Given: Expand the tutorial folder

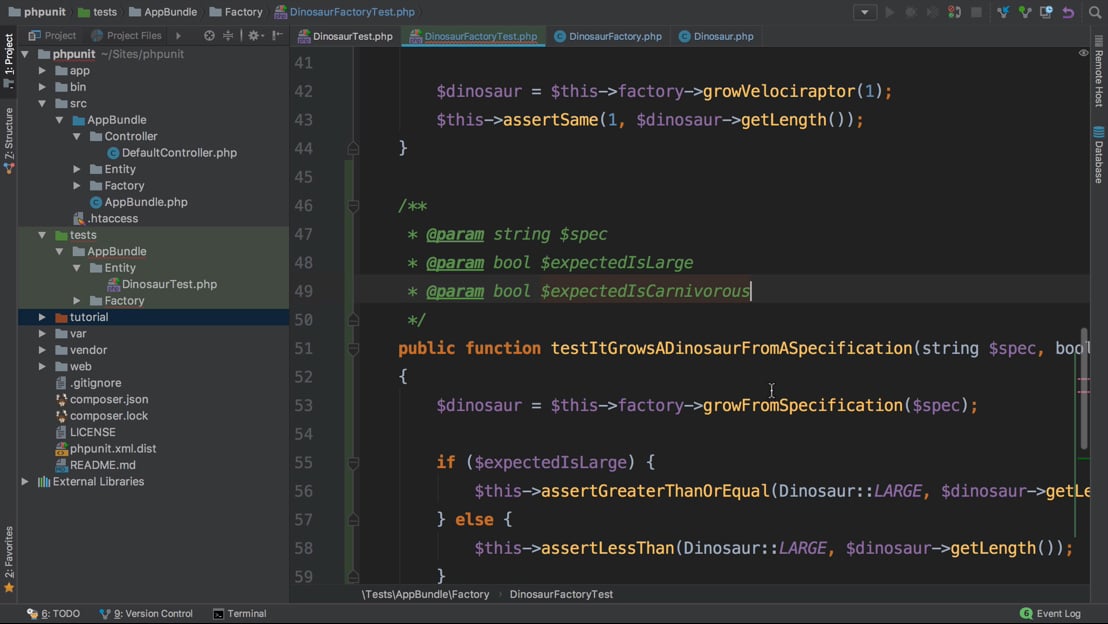Looking at the screenshot, I should (42, 317).
